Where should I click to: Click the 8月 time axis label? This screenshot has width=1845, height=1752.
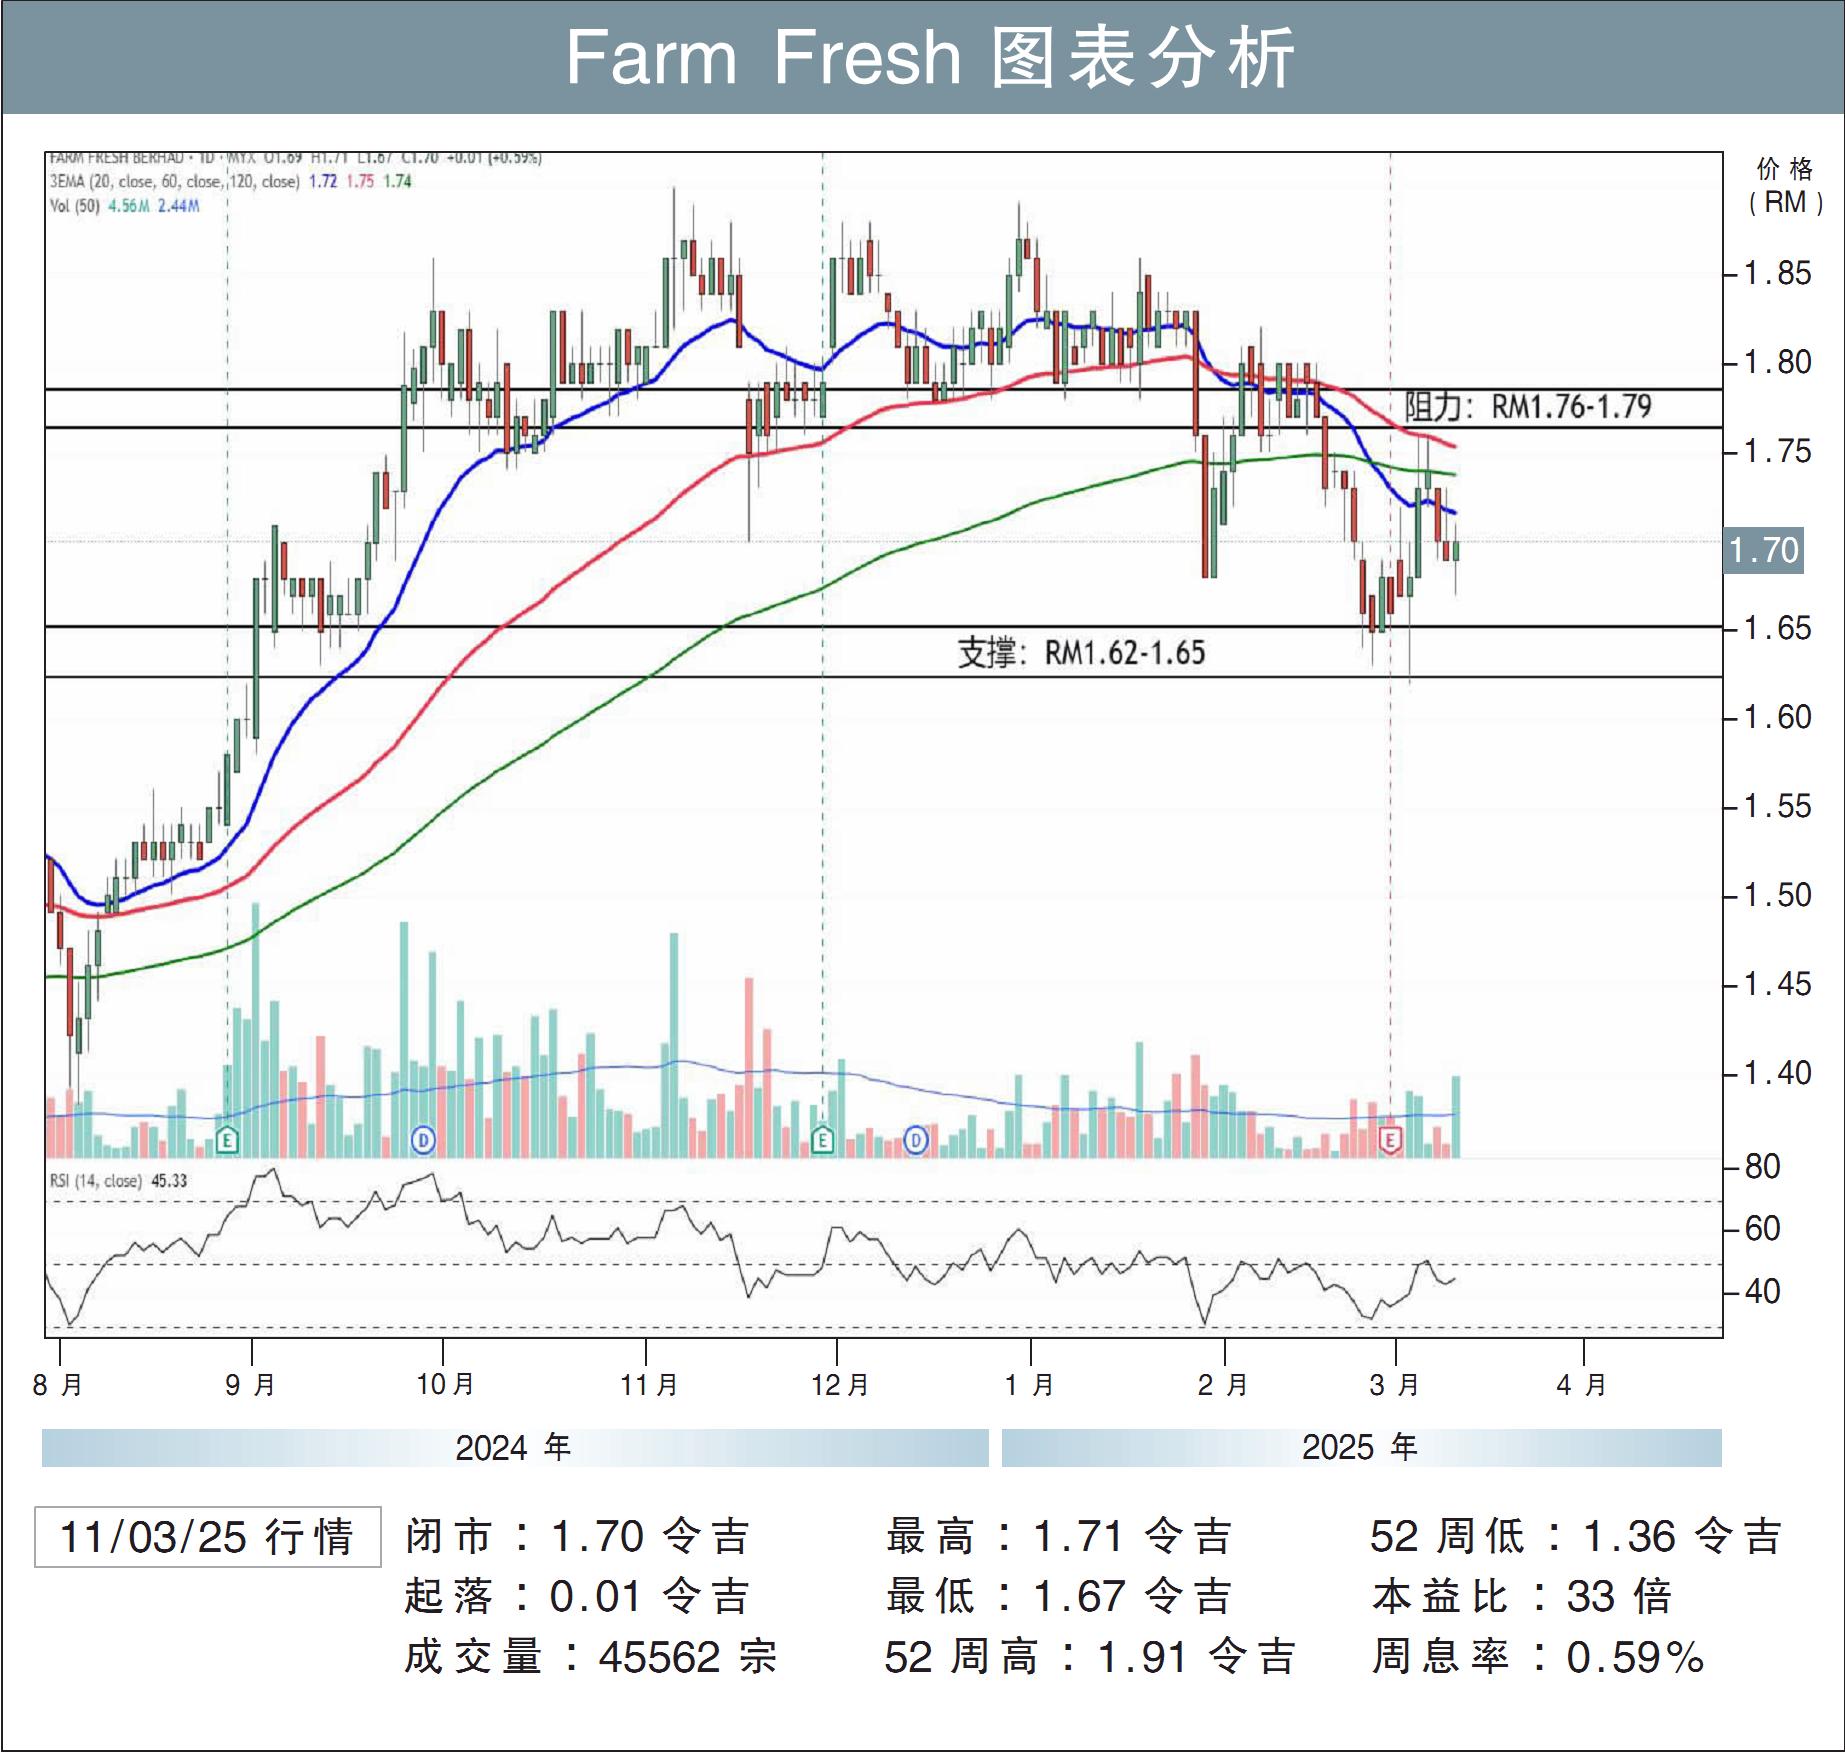point(58,1385)
